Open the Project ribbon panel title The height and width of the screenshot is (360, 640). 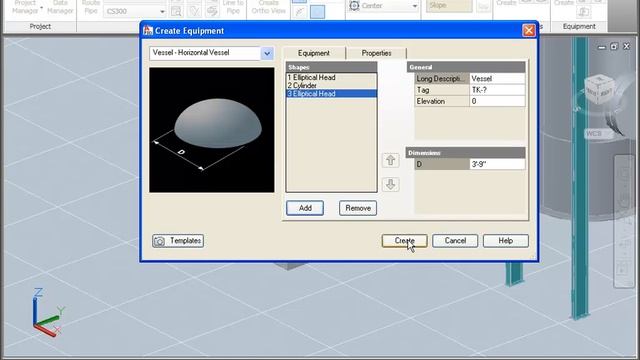click(40, 27)
